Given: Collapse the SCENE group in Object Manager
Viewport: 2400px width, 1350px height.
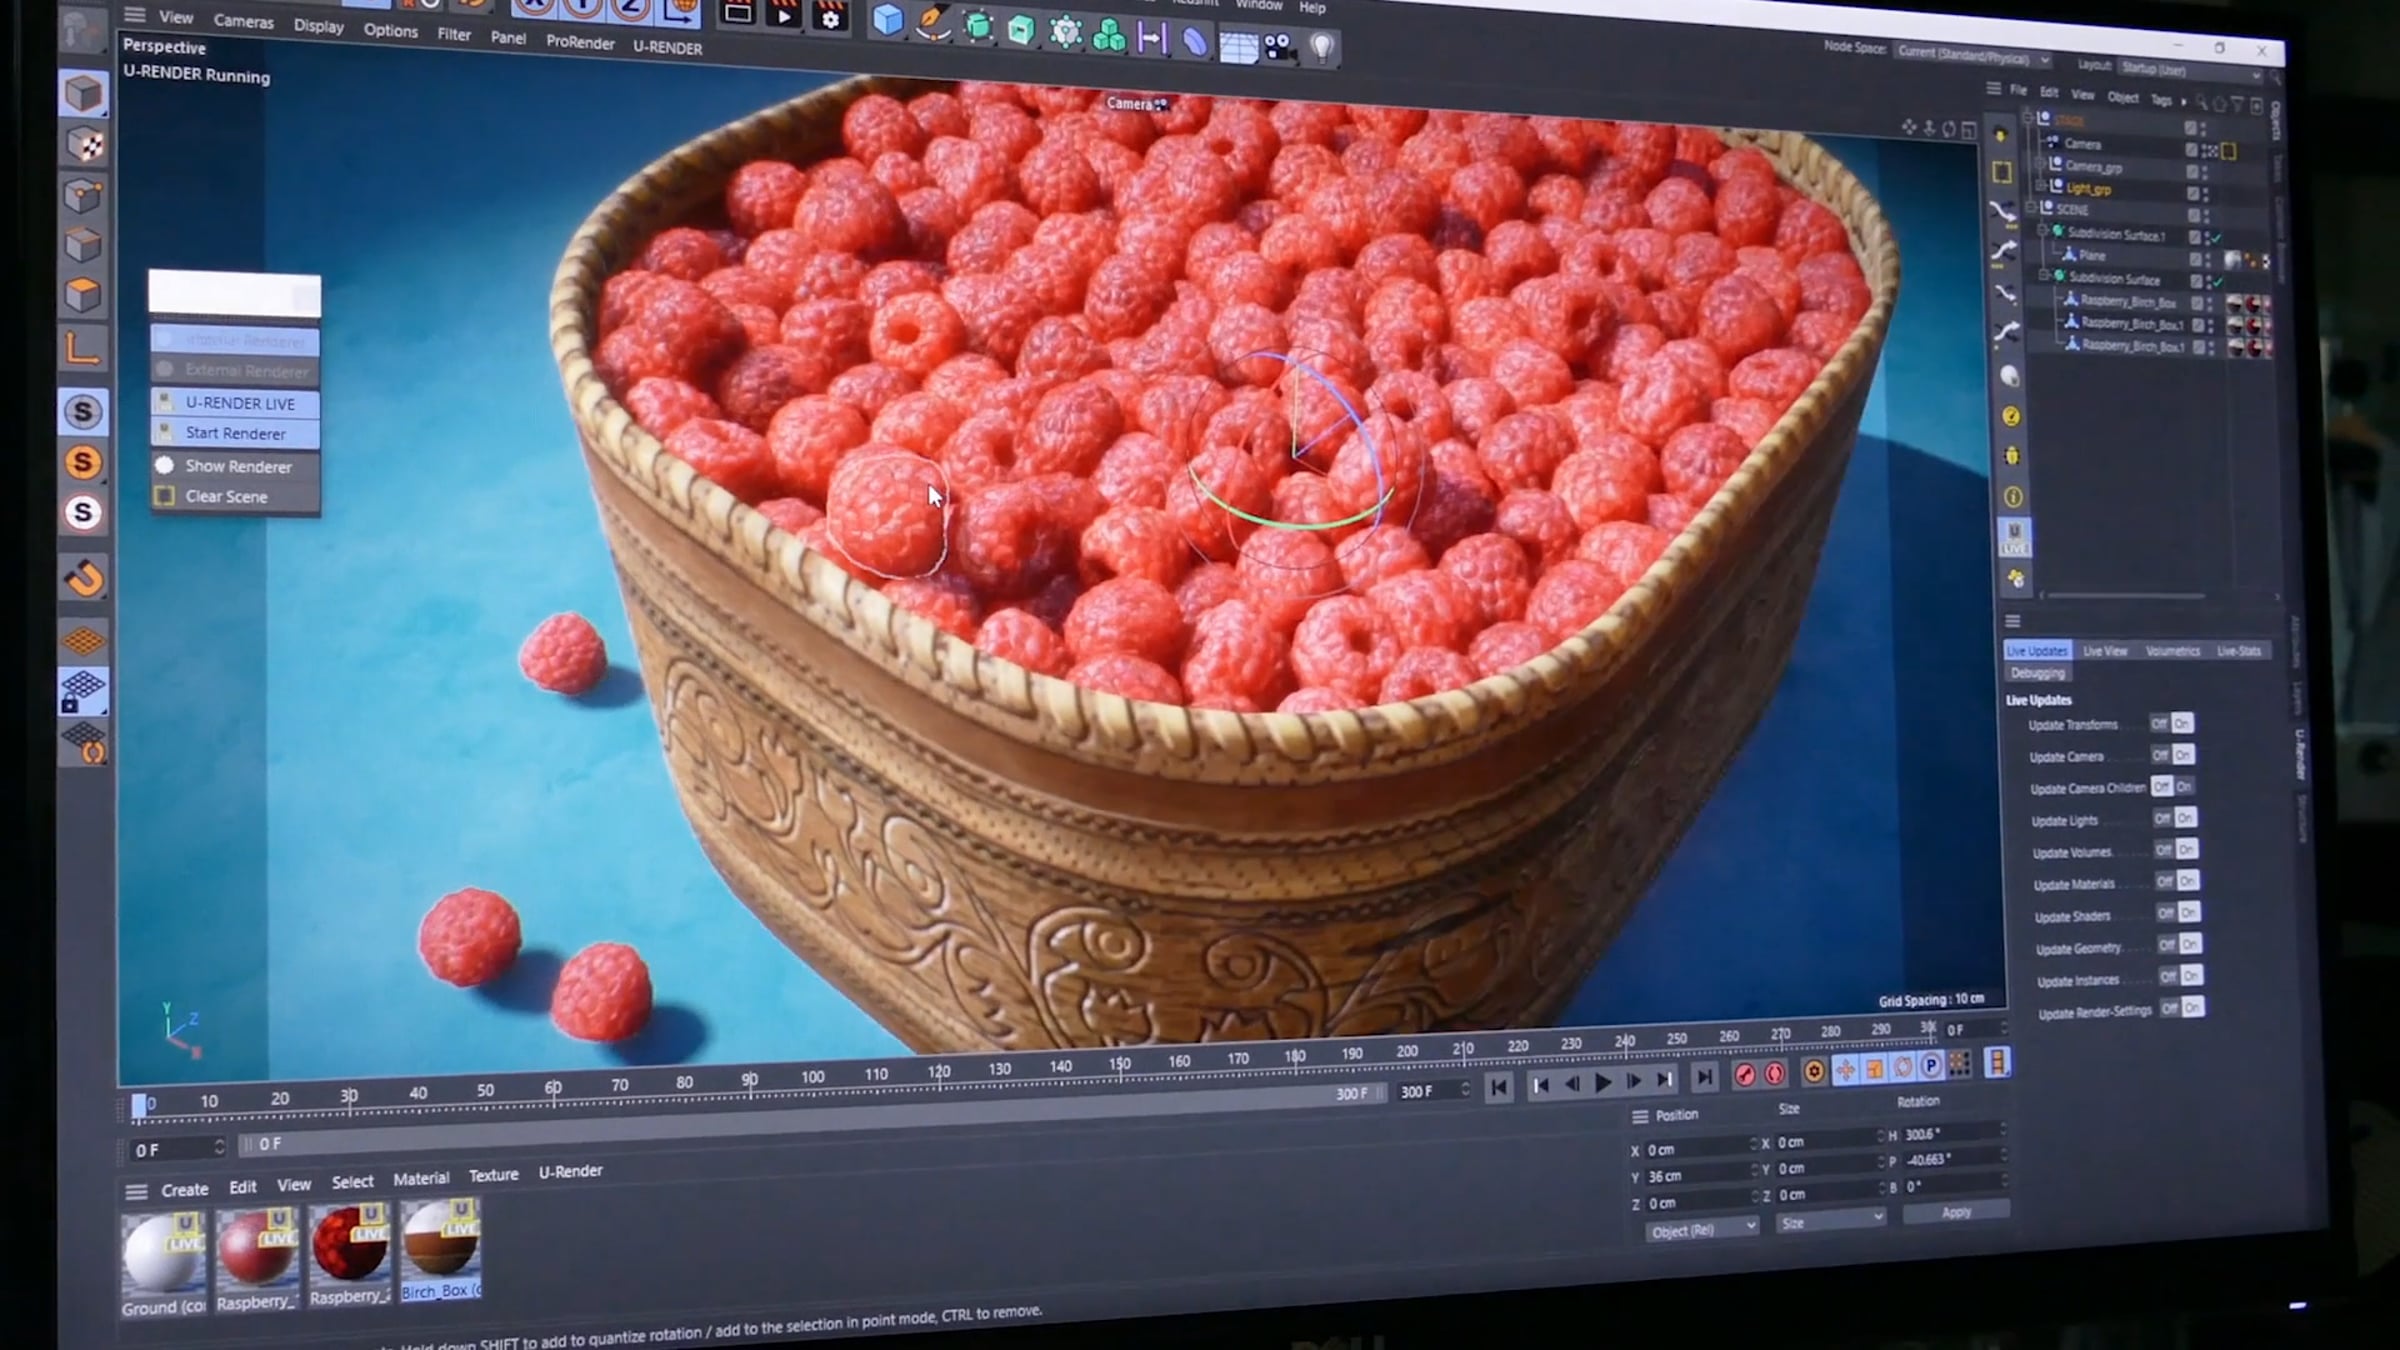Looking at the screenshot, I should point(2031,208).
